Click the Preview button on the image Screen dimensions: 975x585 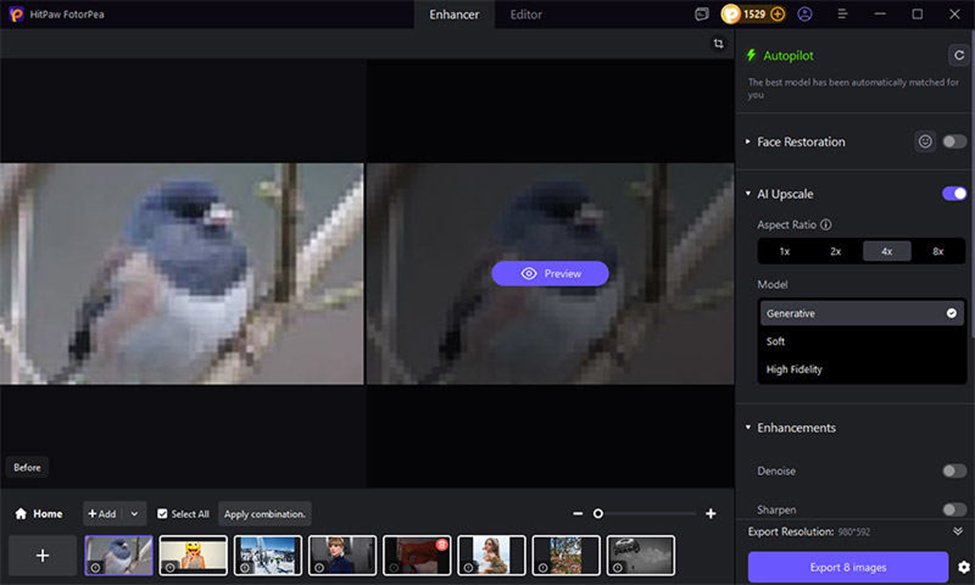(549, 273)
